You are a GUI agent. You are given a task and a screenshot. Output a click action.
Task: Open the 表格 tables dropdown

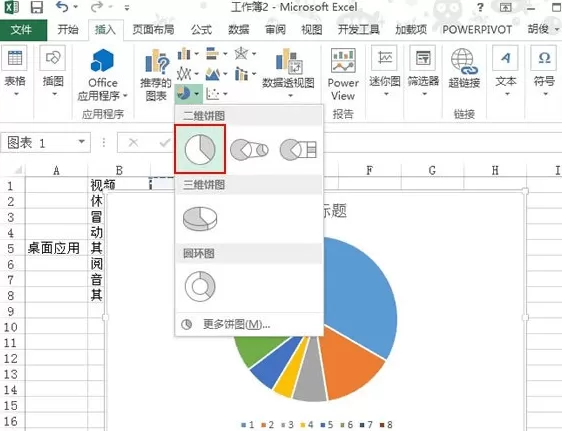[x=15, y=72]
